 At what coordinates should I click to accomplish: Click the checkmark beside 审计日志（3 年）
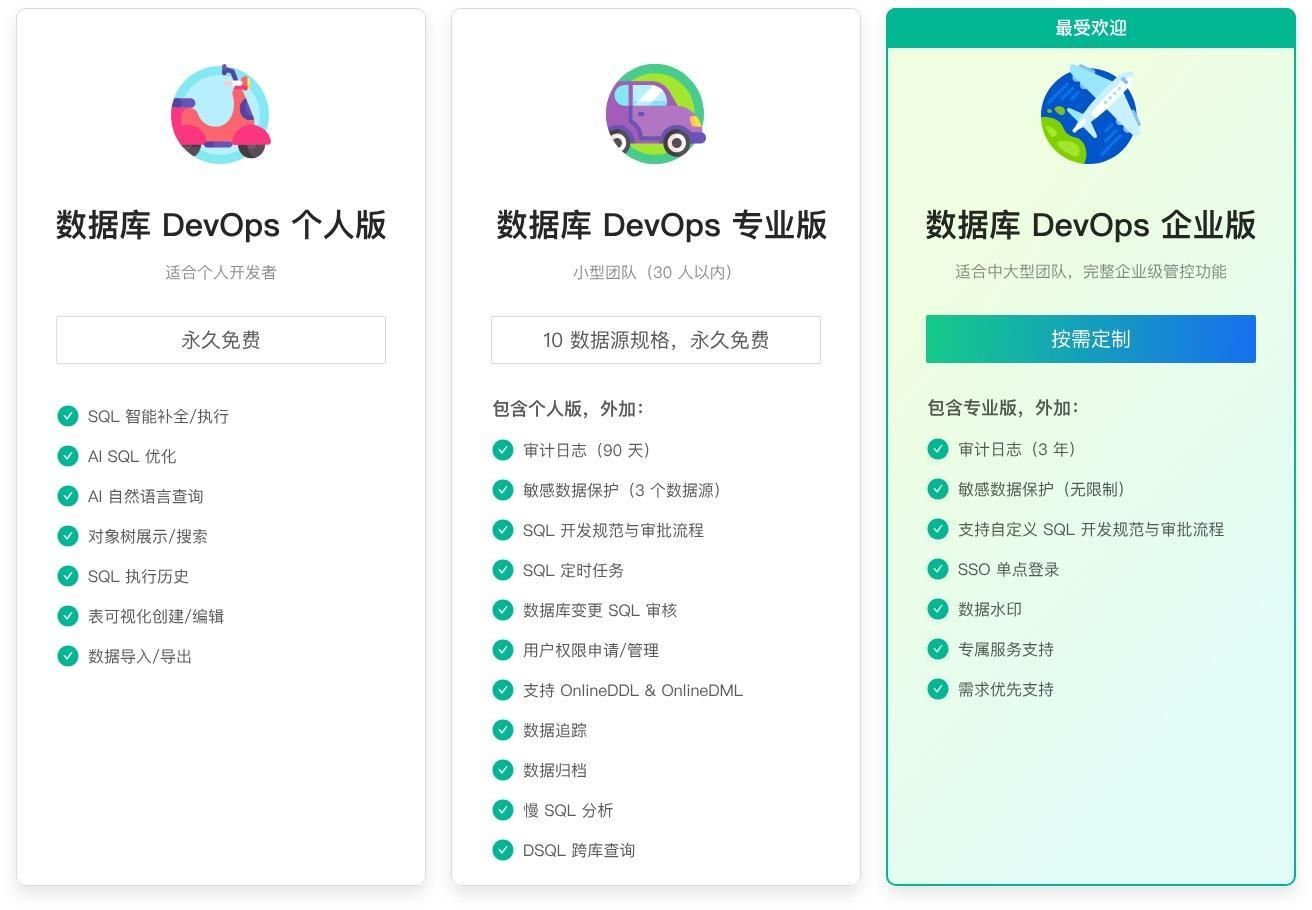pyautogui.click(x=937, y=449)
